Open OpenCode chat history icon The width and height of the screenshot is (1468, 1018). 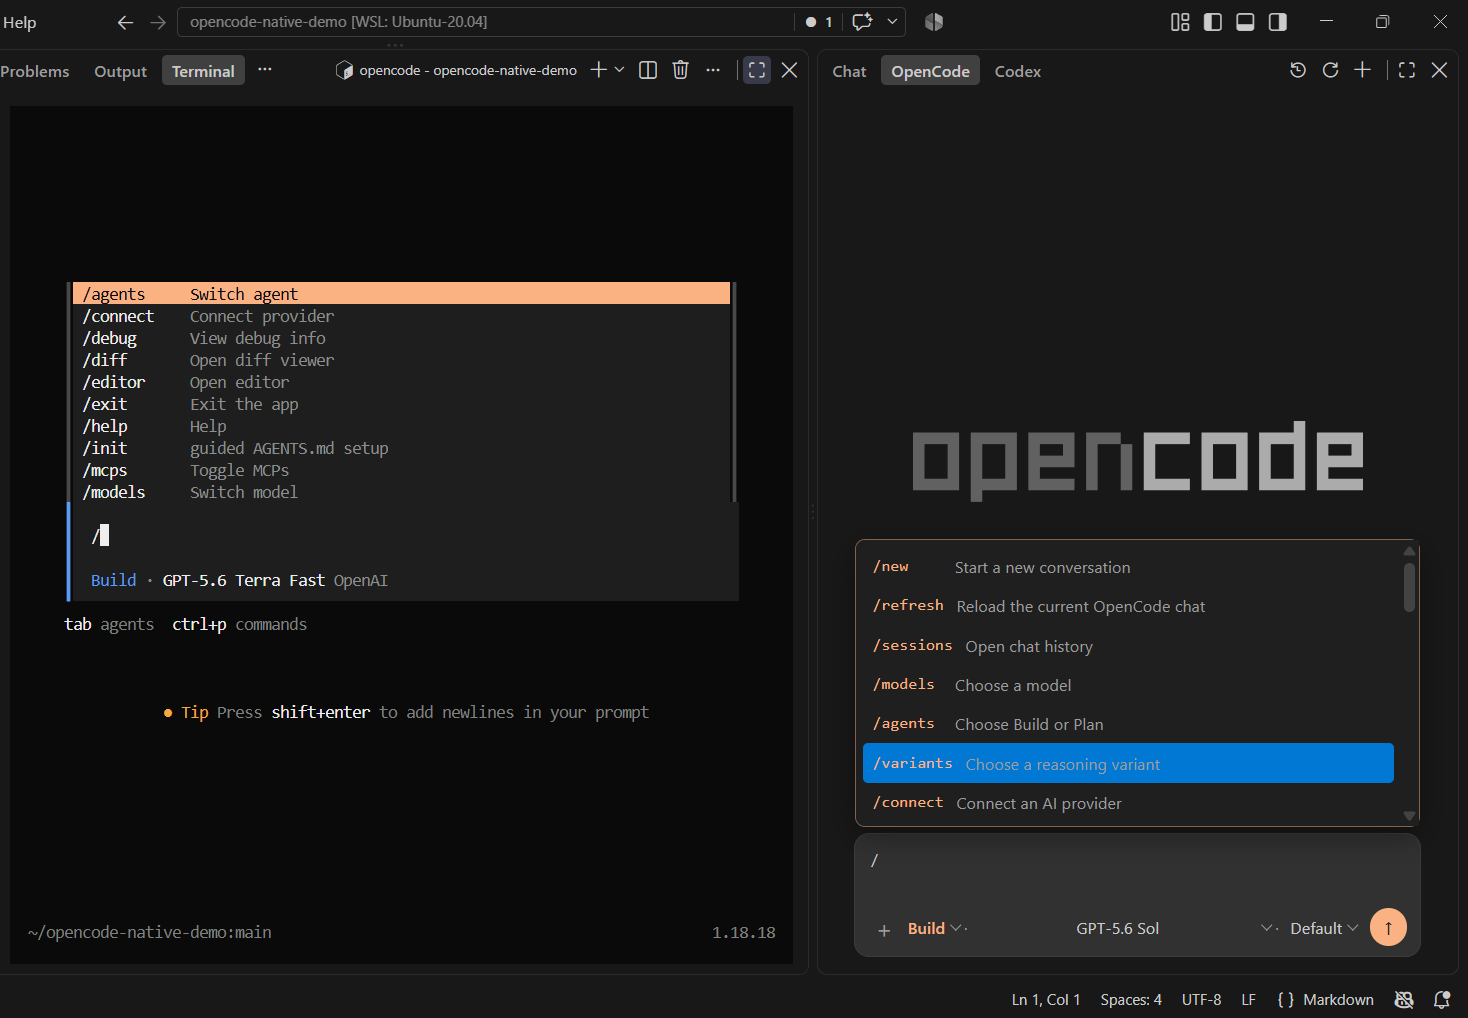(1298, 70)
